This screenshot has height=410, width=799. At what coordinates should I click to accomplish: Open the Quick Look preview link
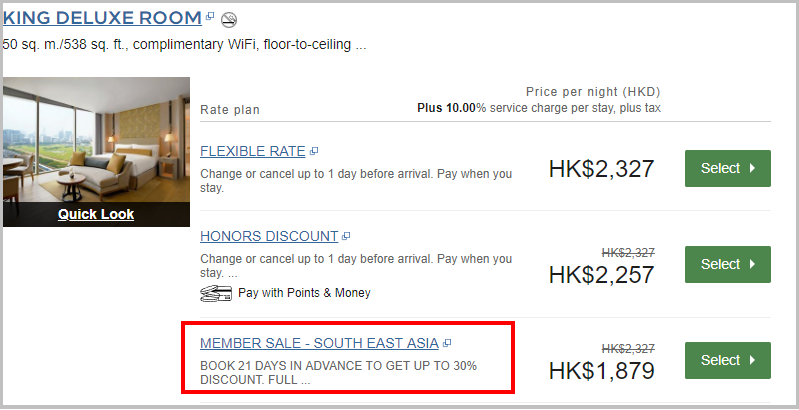(x=96, y=214)
